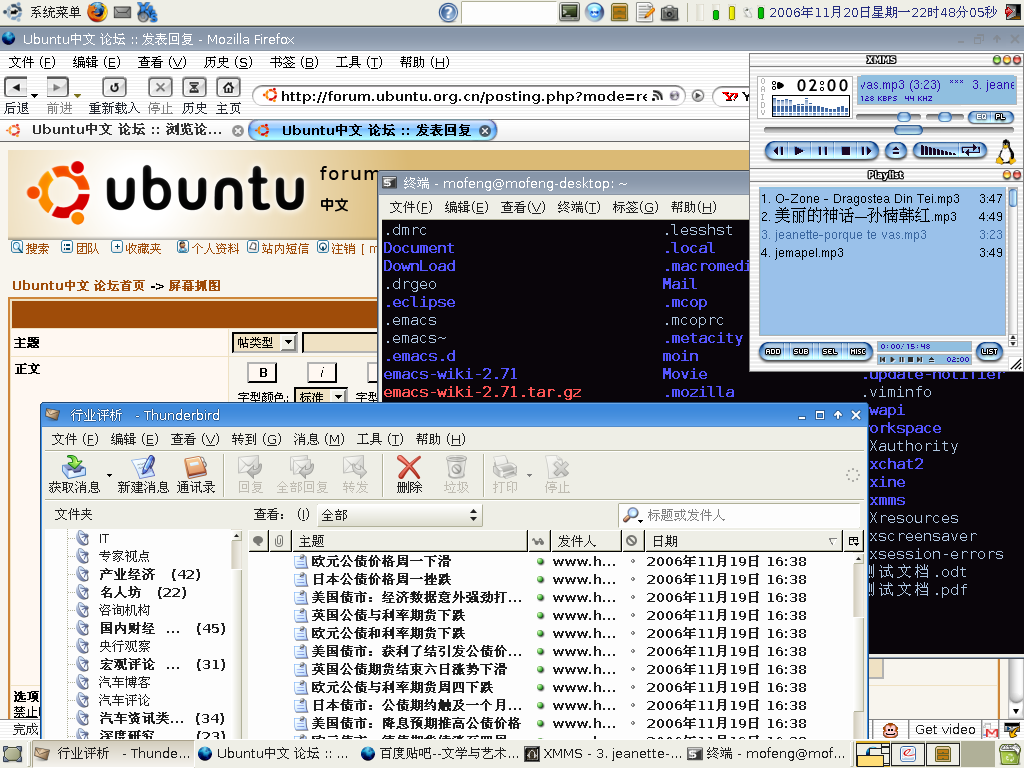The height and width of the screenshot is (768, 1024).
Task: Open 系统菜单 in top panel
Action: [54, 12]
